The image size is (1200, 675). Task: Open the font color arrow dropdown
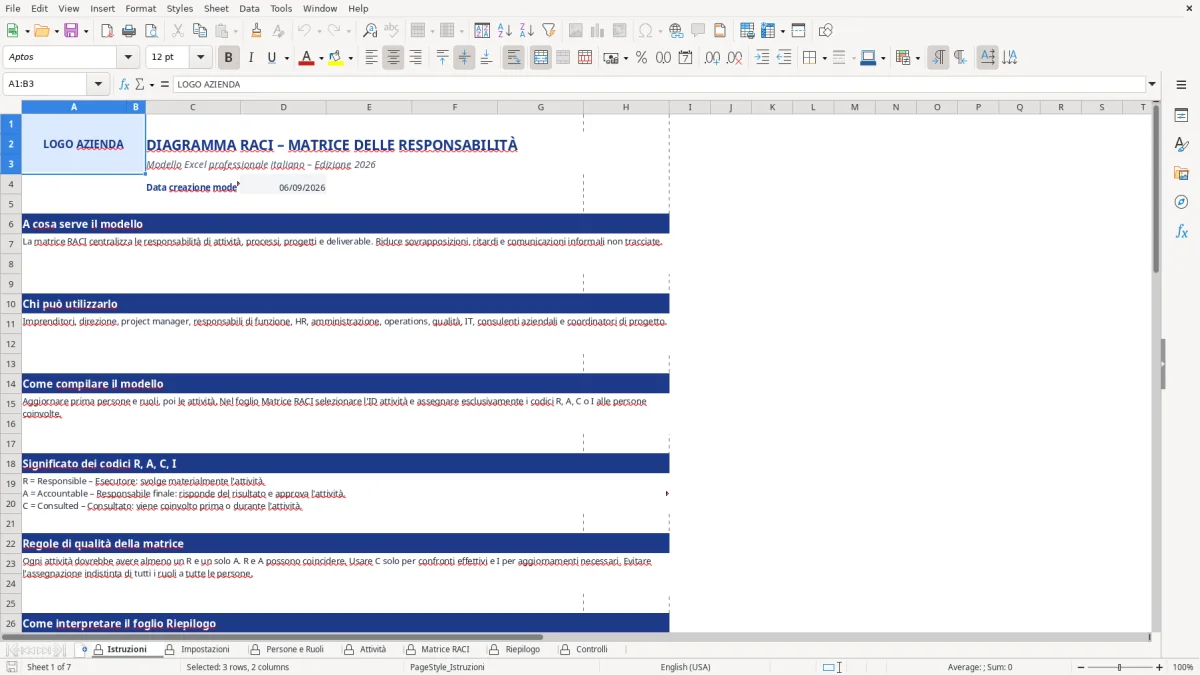pyautogui.click(x=320, y=58)
